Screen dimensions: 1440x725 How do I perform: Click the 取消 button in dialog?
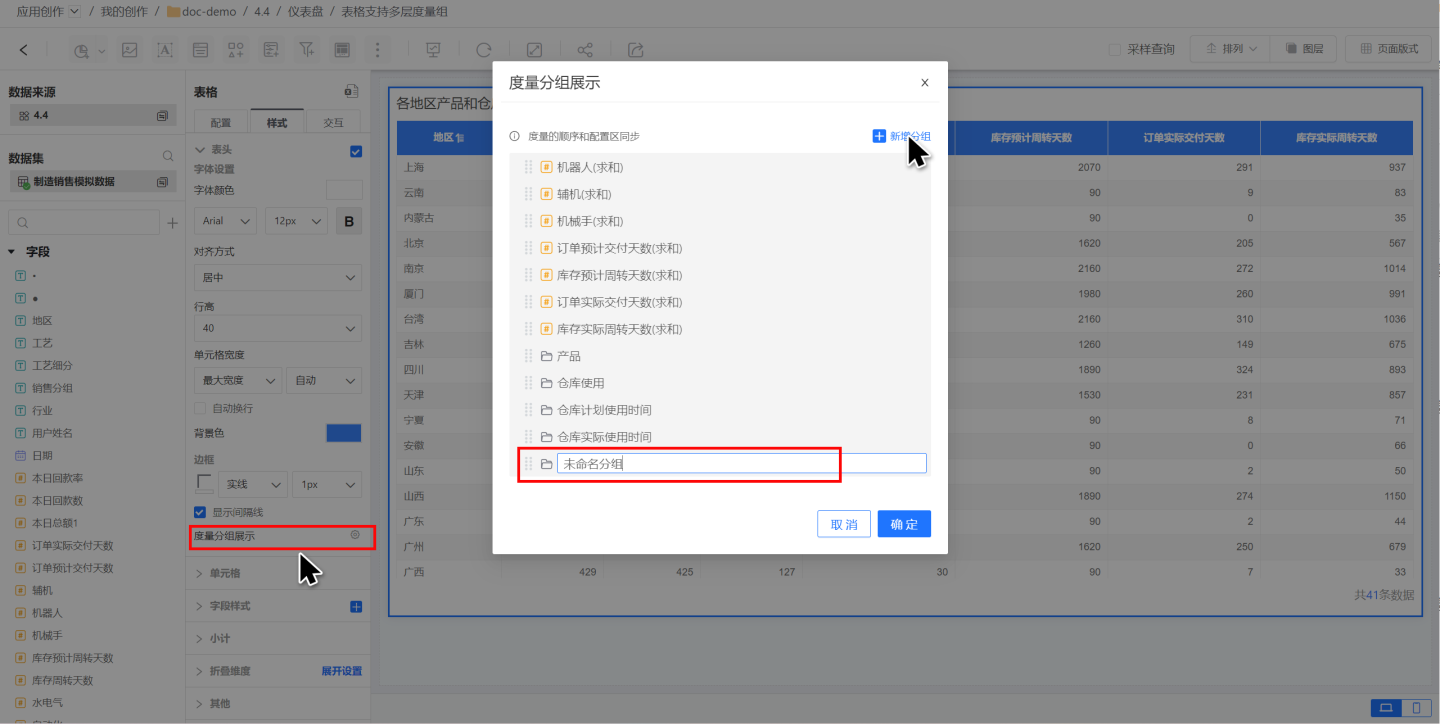[843, 524]
